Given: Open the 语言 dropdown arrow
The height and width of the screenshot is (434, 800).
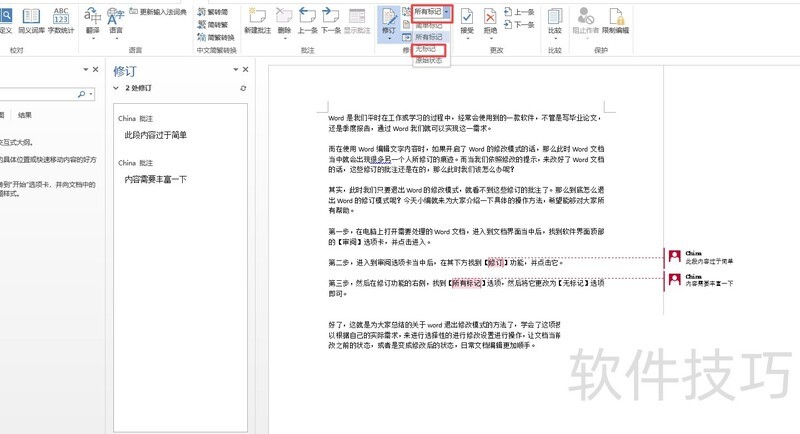Looking at the screenshot, I should [x=116, y=38].
